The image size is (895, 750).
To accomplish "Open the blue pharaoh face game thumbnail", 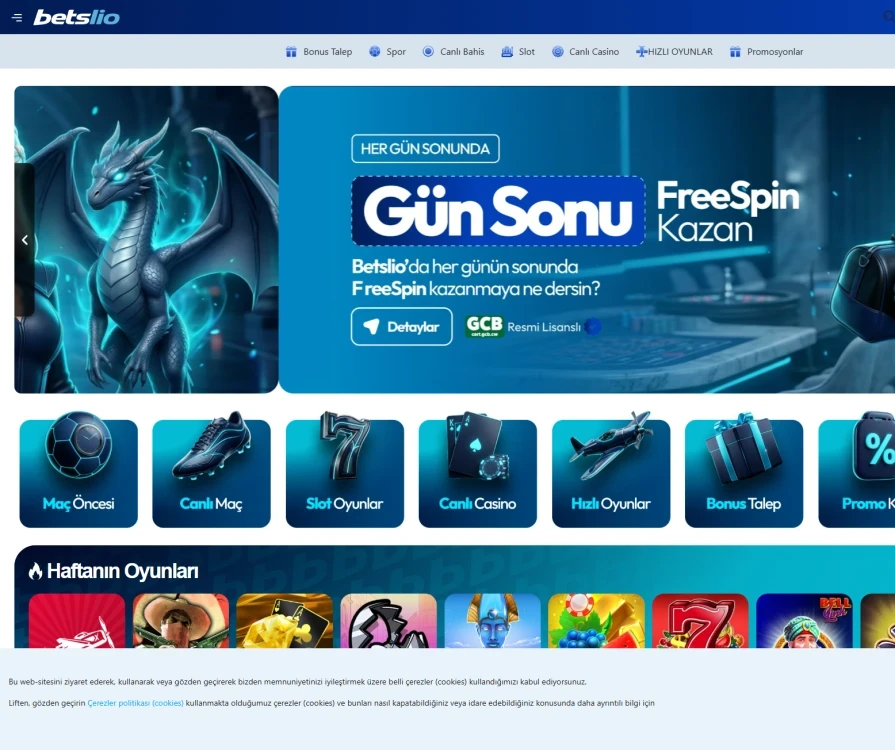I will 492,620.
